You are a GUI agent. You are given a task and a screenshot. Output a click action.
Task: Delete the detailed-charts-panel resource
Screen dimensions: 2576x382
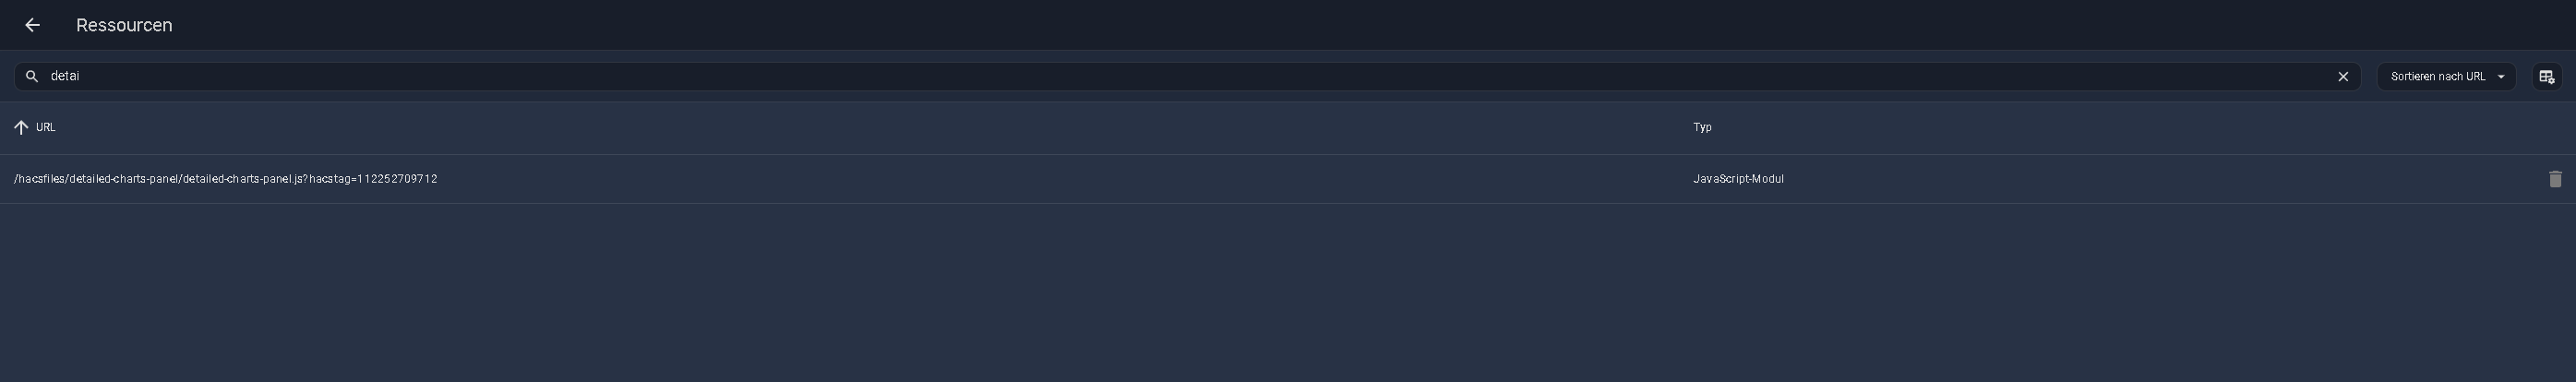[x=2555, y=179]
